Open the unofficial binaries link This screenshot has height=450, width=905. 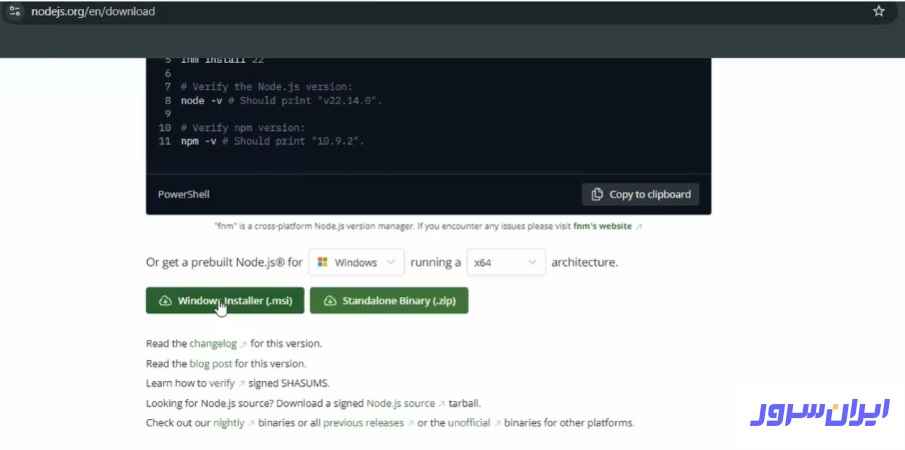[x=468, y=423]
